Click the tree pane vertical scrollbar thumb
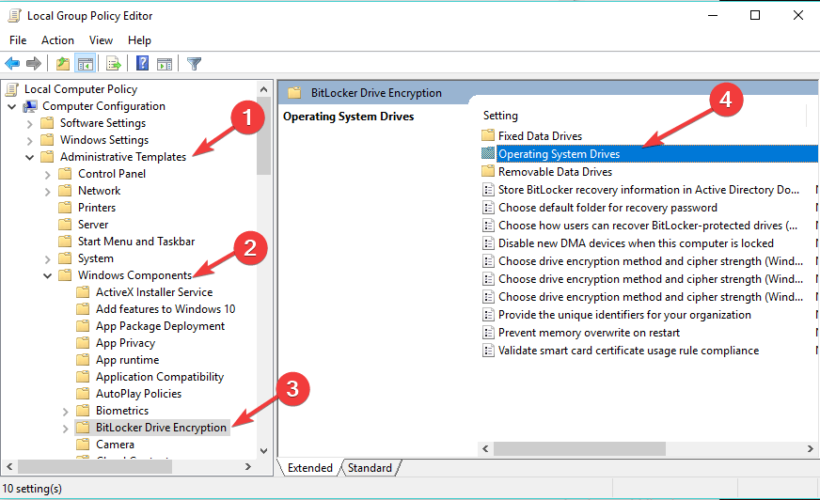The height and width of the screenshot is (500, 820). point(264,136)
